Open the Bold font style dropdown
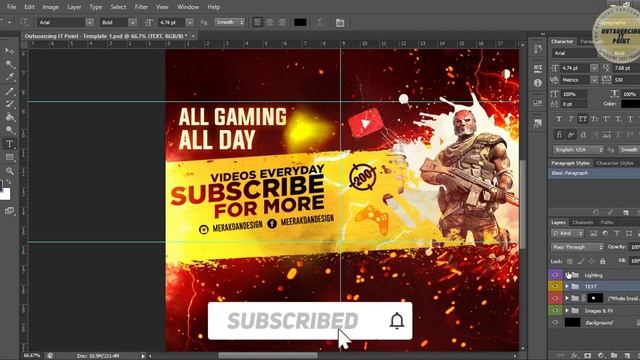640x360 pixels. [x=132, y=22]
